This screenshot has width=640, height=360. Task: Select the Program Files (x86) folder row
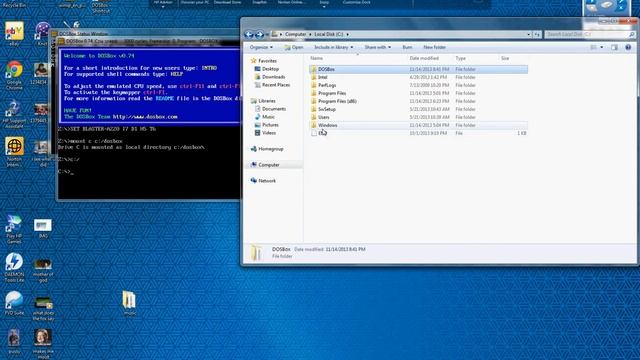(418, 101)
